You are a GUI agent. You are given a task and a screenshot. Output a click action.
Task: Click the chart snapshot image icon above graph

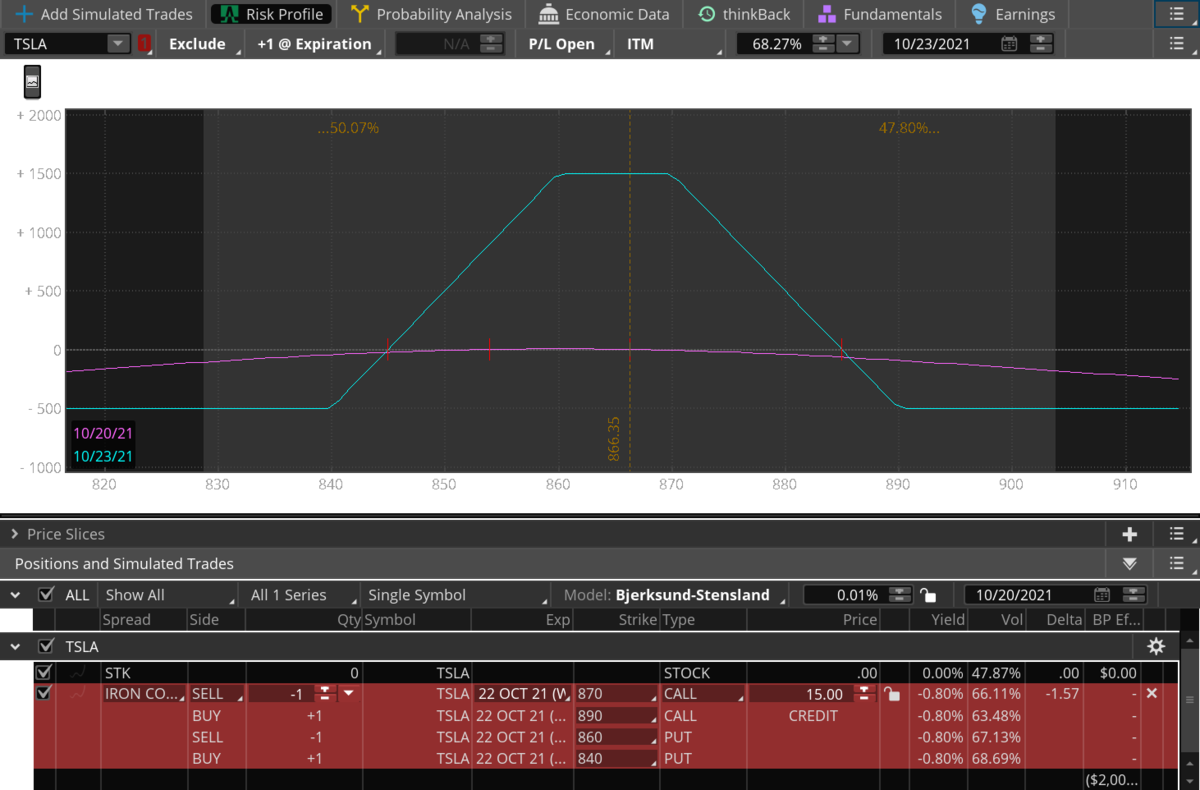click(x=32, y=84)
